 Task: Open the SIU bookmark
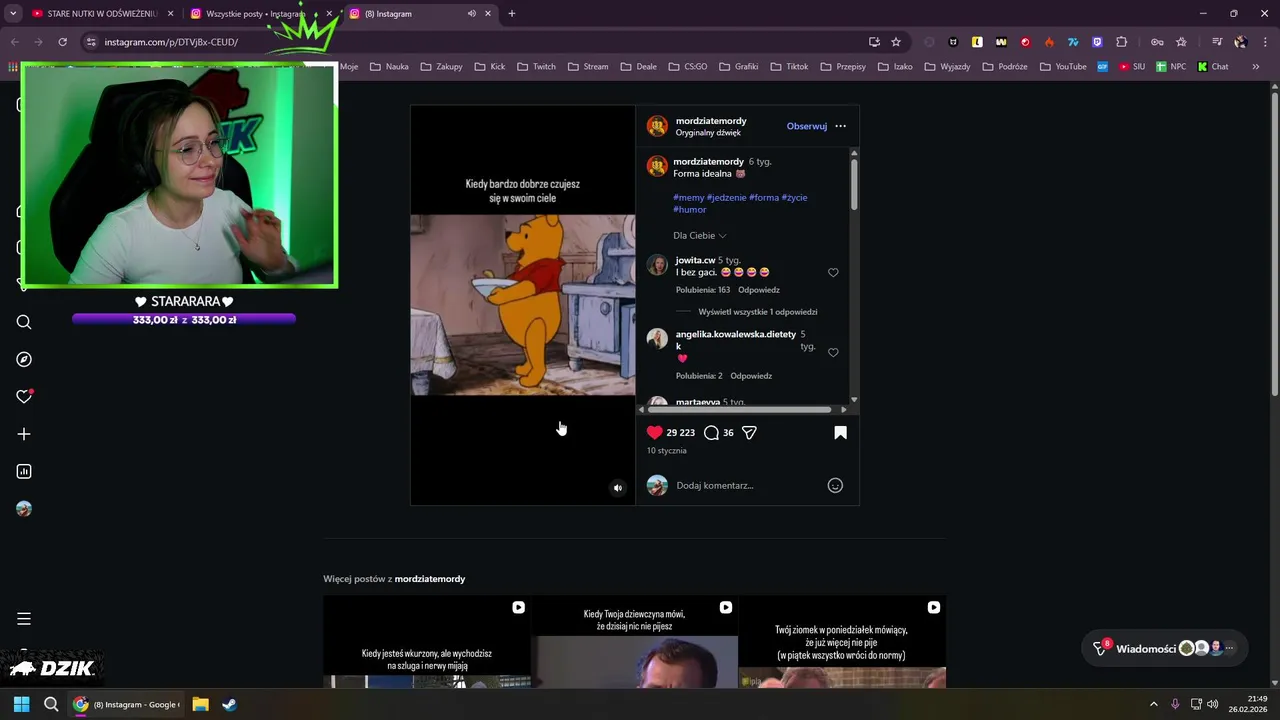[1133, 67]
